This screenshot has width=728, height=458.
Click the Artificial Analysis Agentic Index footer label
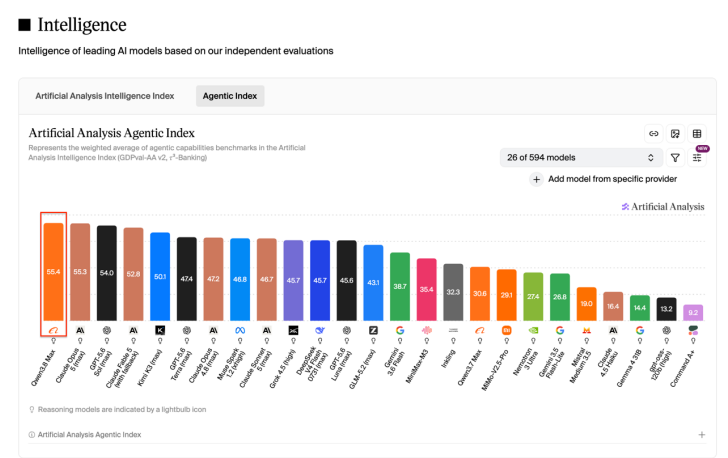89,435
